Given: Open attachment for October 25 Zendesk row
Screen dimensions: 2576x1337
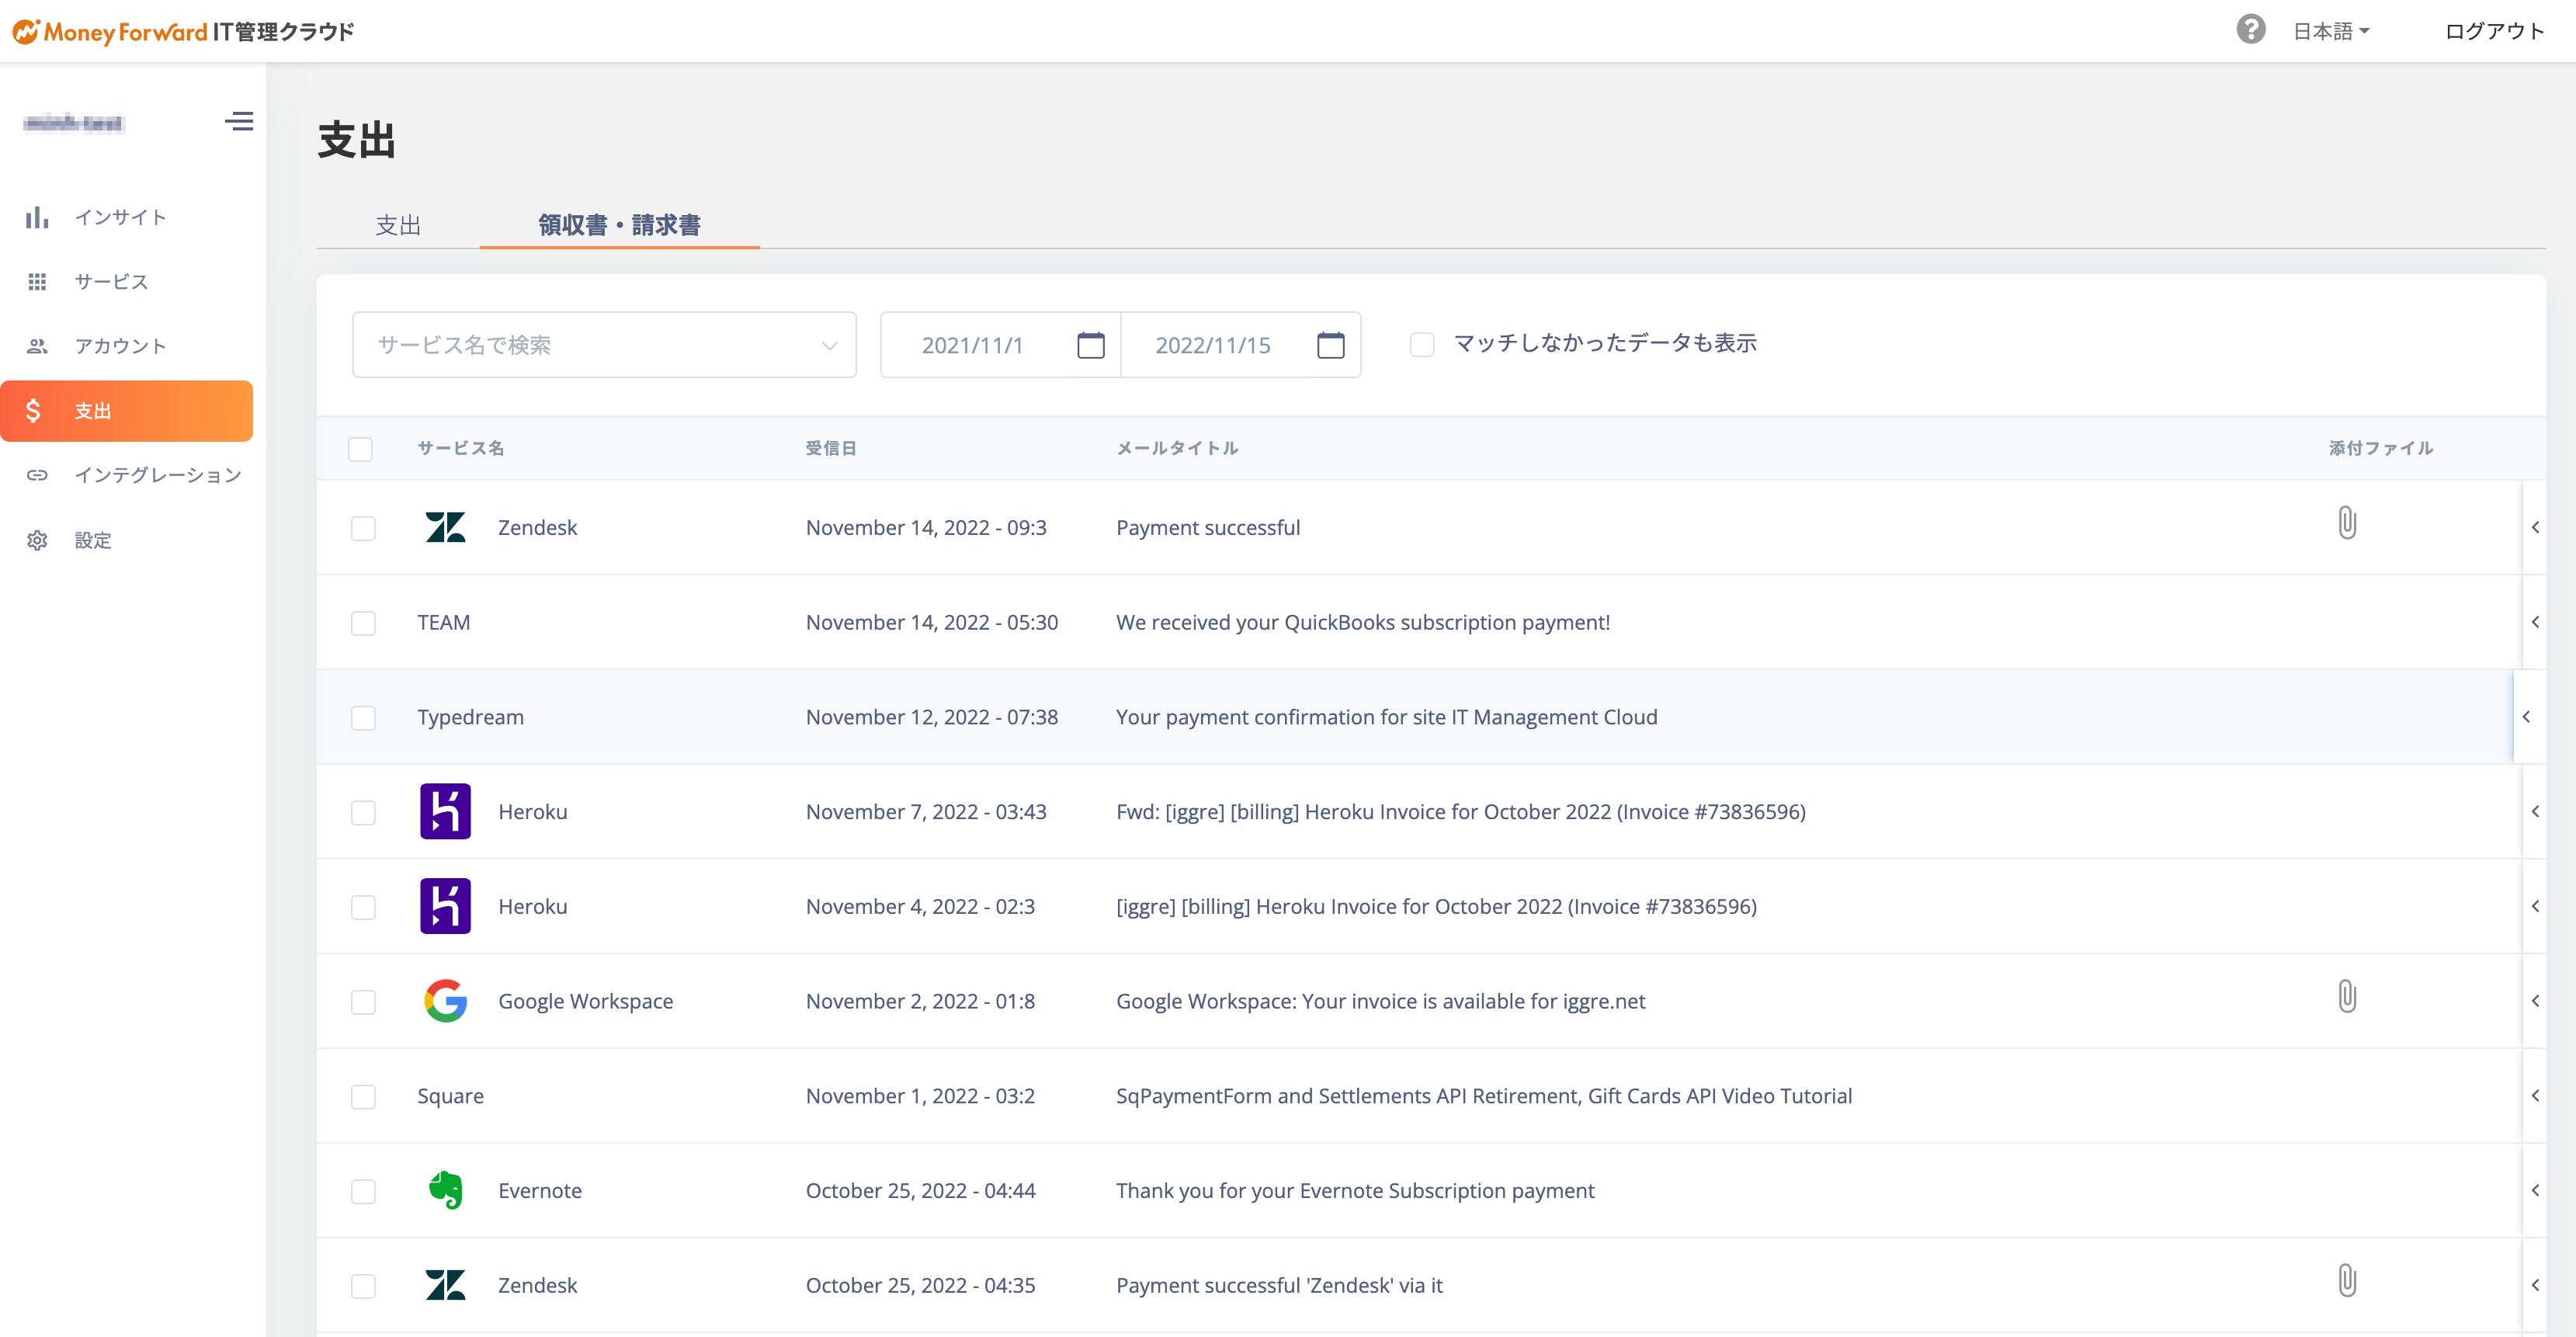Looking at the screenshot, I should [2347, 1281].
